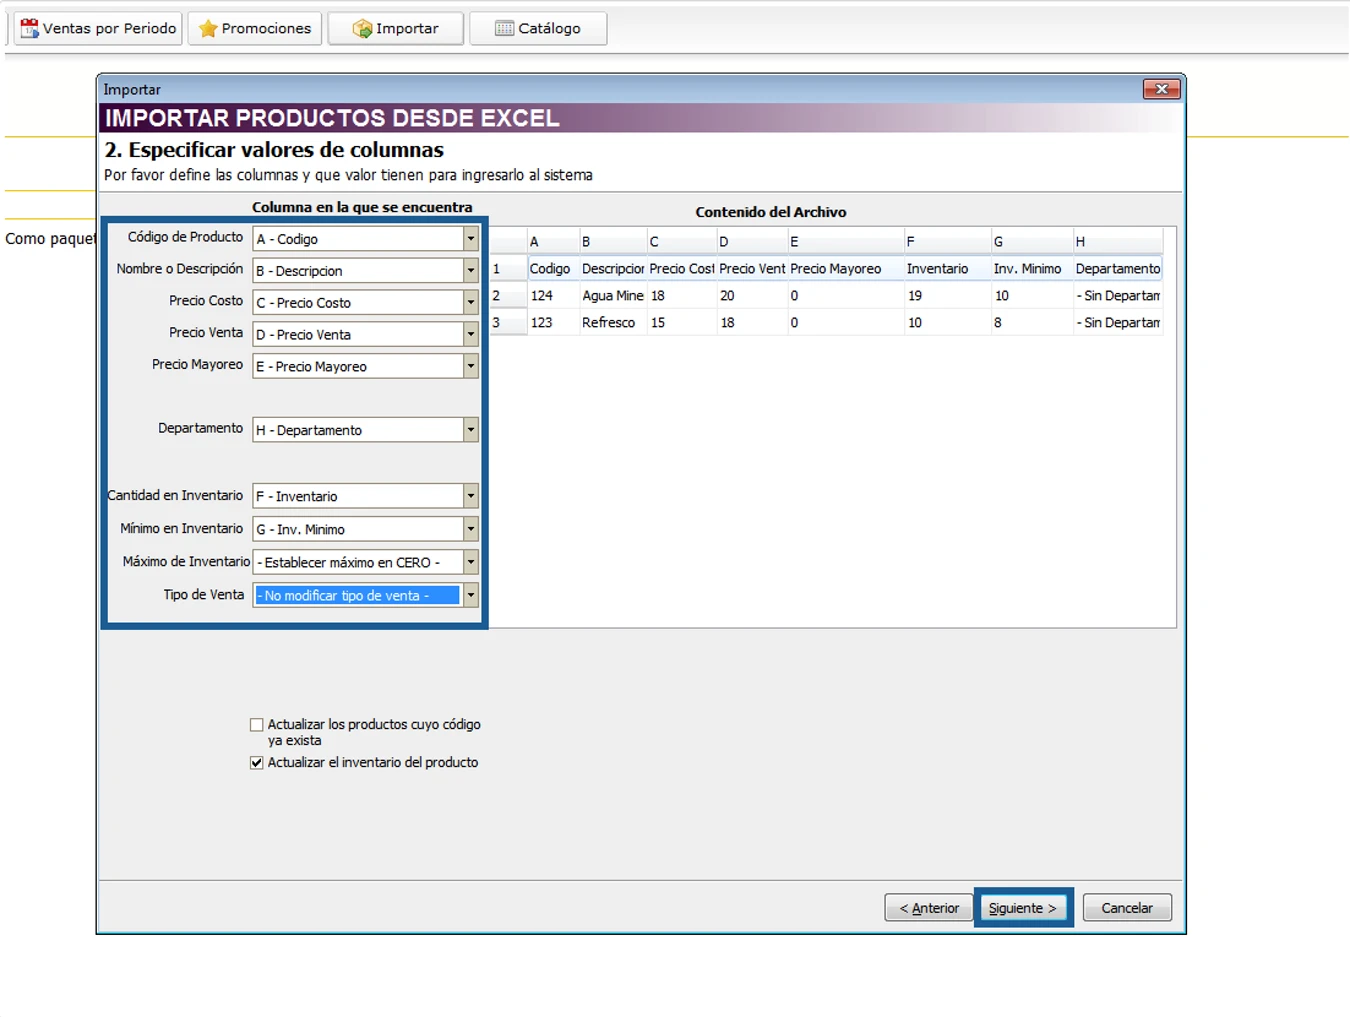Switch to Ventas por Periodo tab
The width and height of the screenshot is (1350, 1017).
tap(98, 29)
